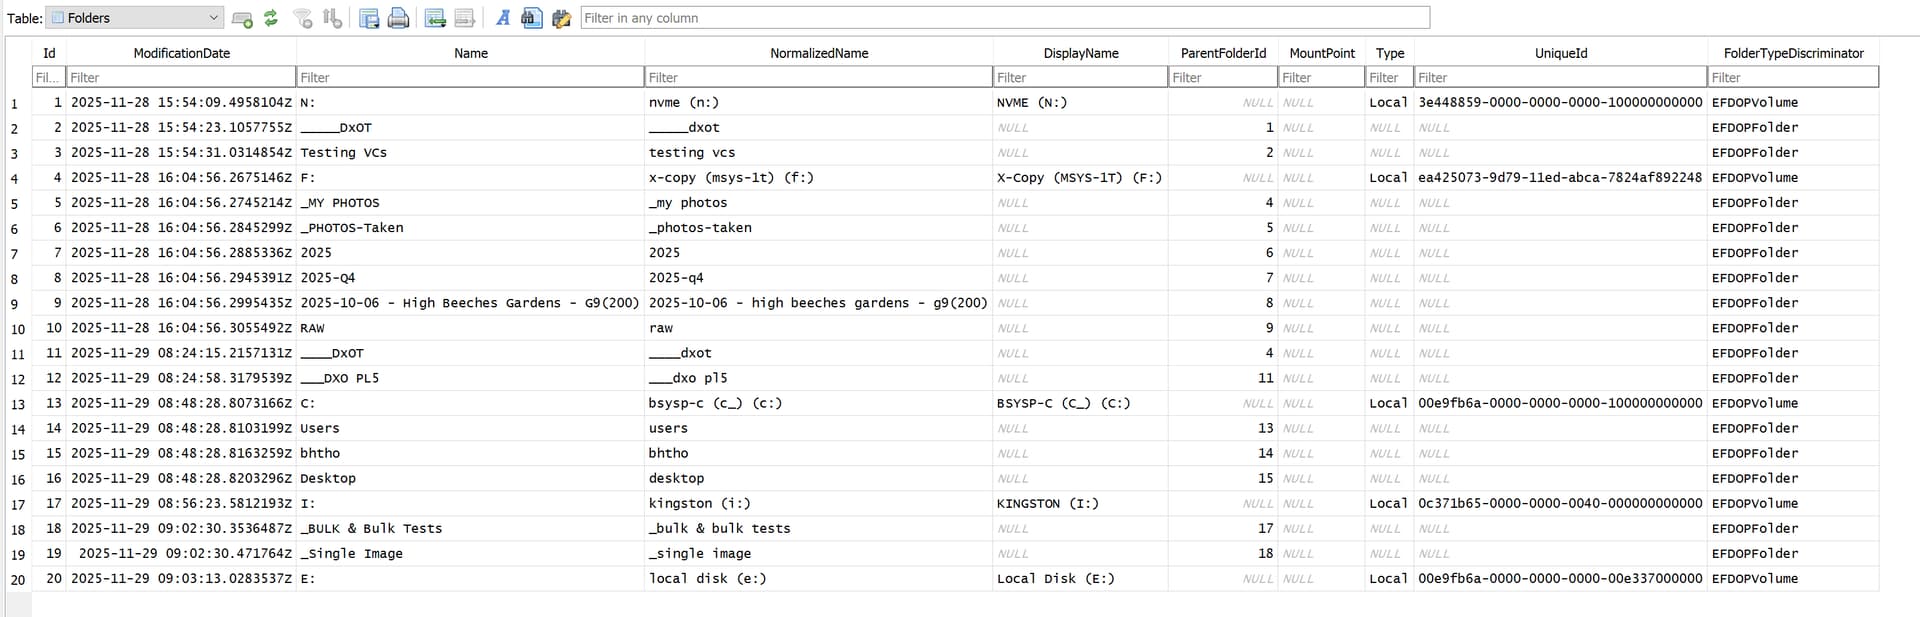This screenshot has height=617, width=1920.
Task: Click the Filter field under the Name column
Action: tap(470, 77)
